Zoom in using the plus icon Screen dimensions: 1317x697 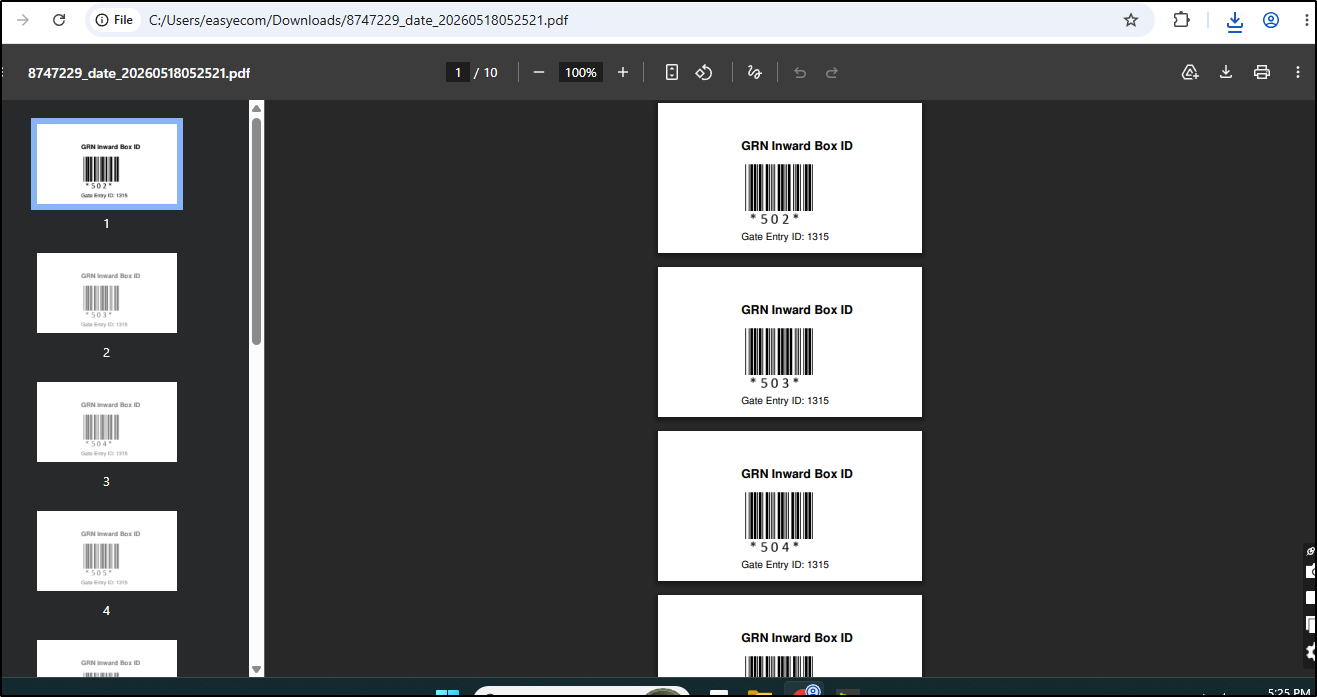point(623,72)
